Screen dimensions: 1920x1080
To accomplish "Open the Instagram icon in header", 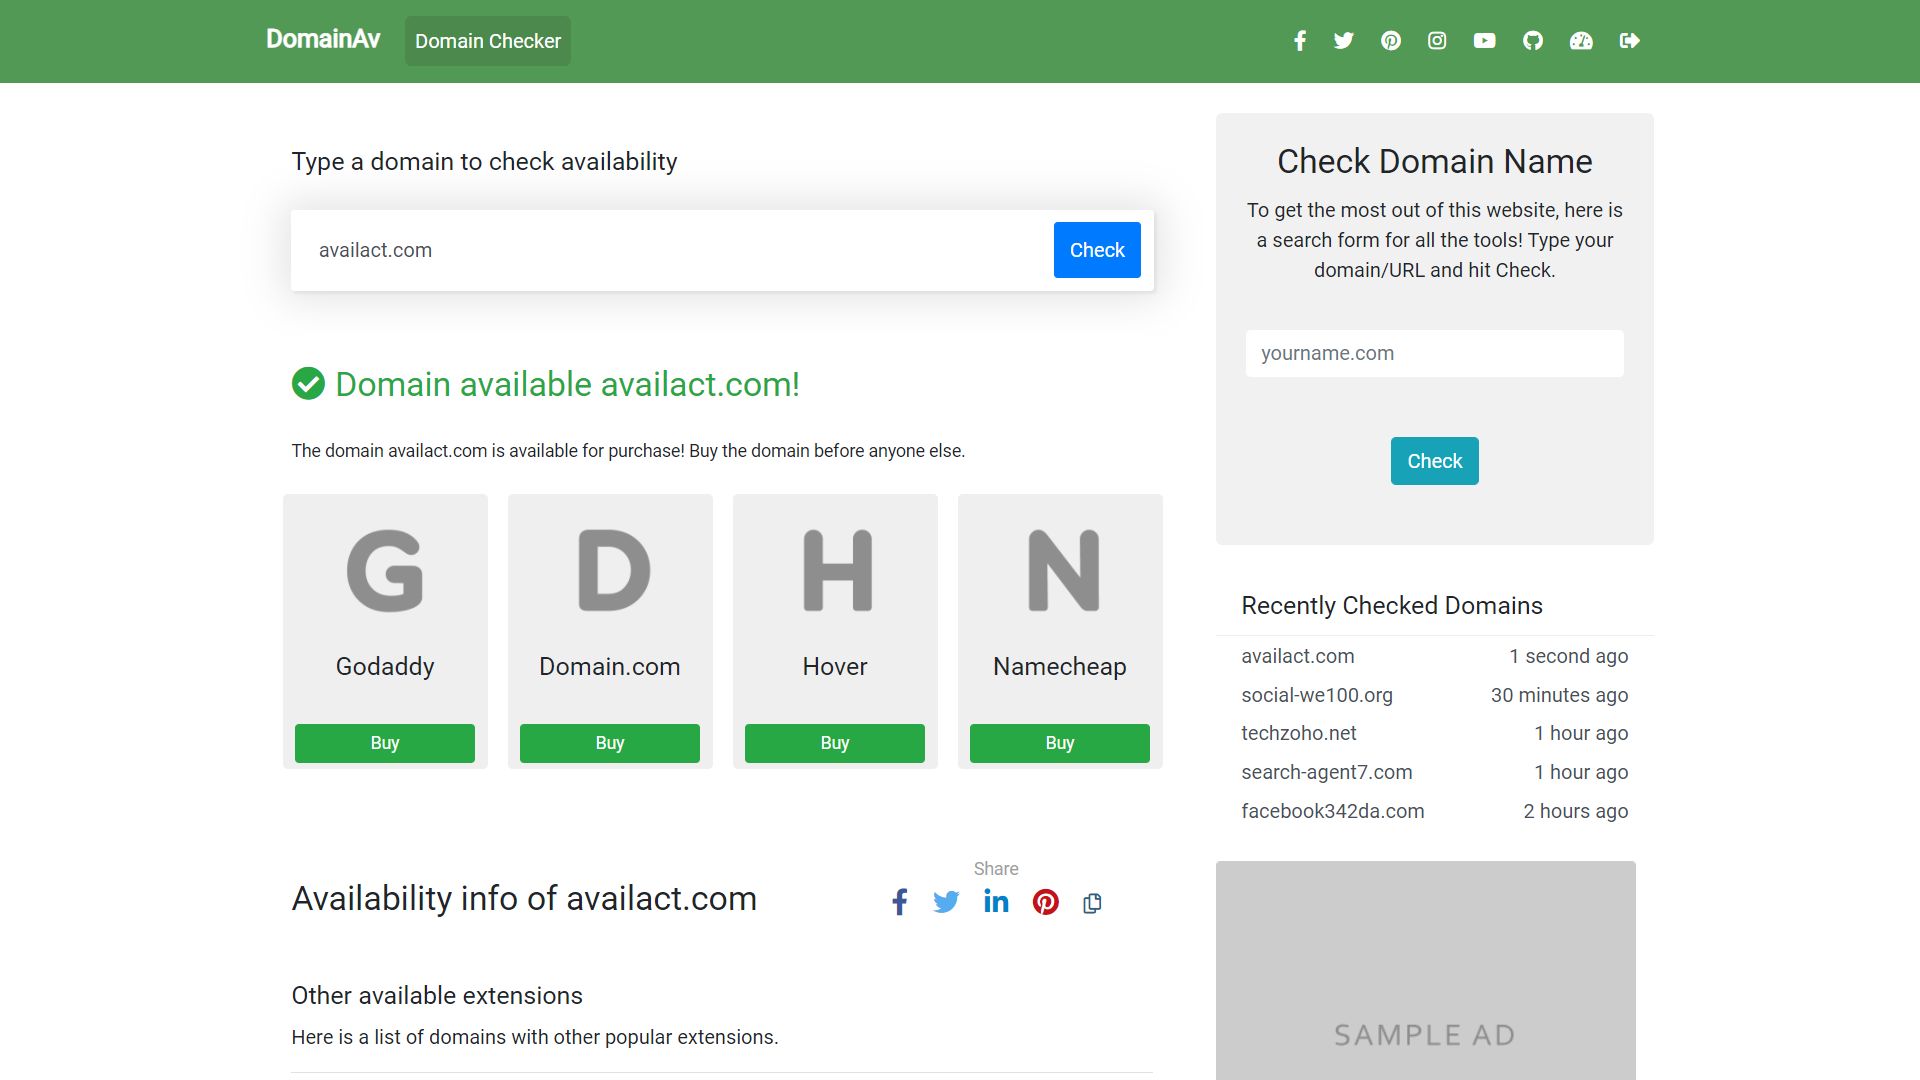I will pyautogui.click(x=1437, y=41).
